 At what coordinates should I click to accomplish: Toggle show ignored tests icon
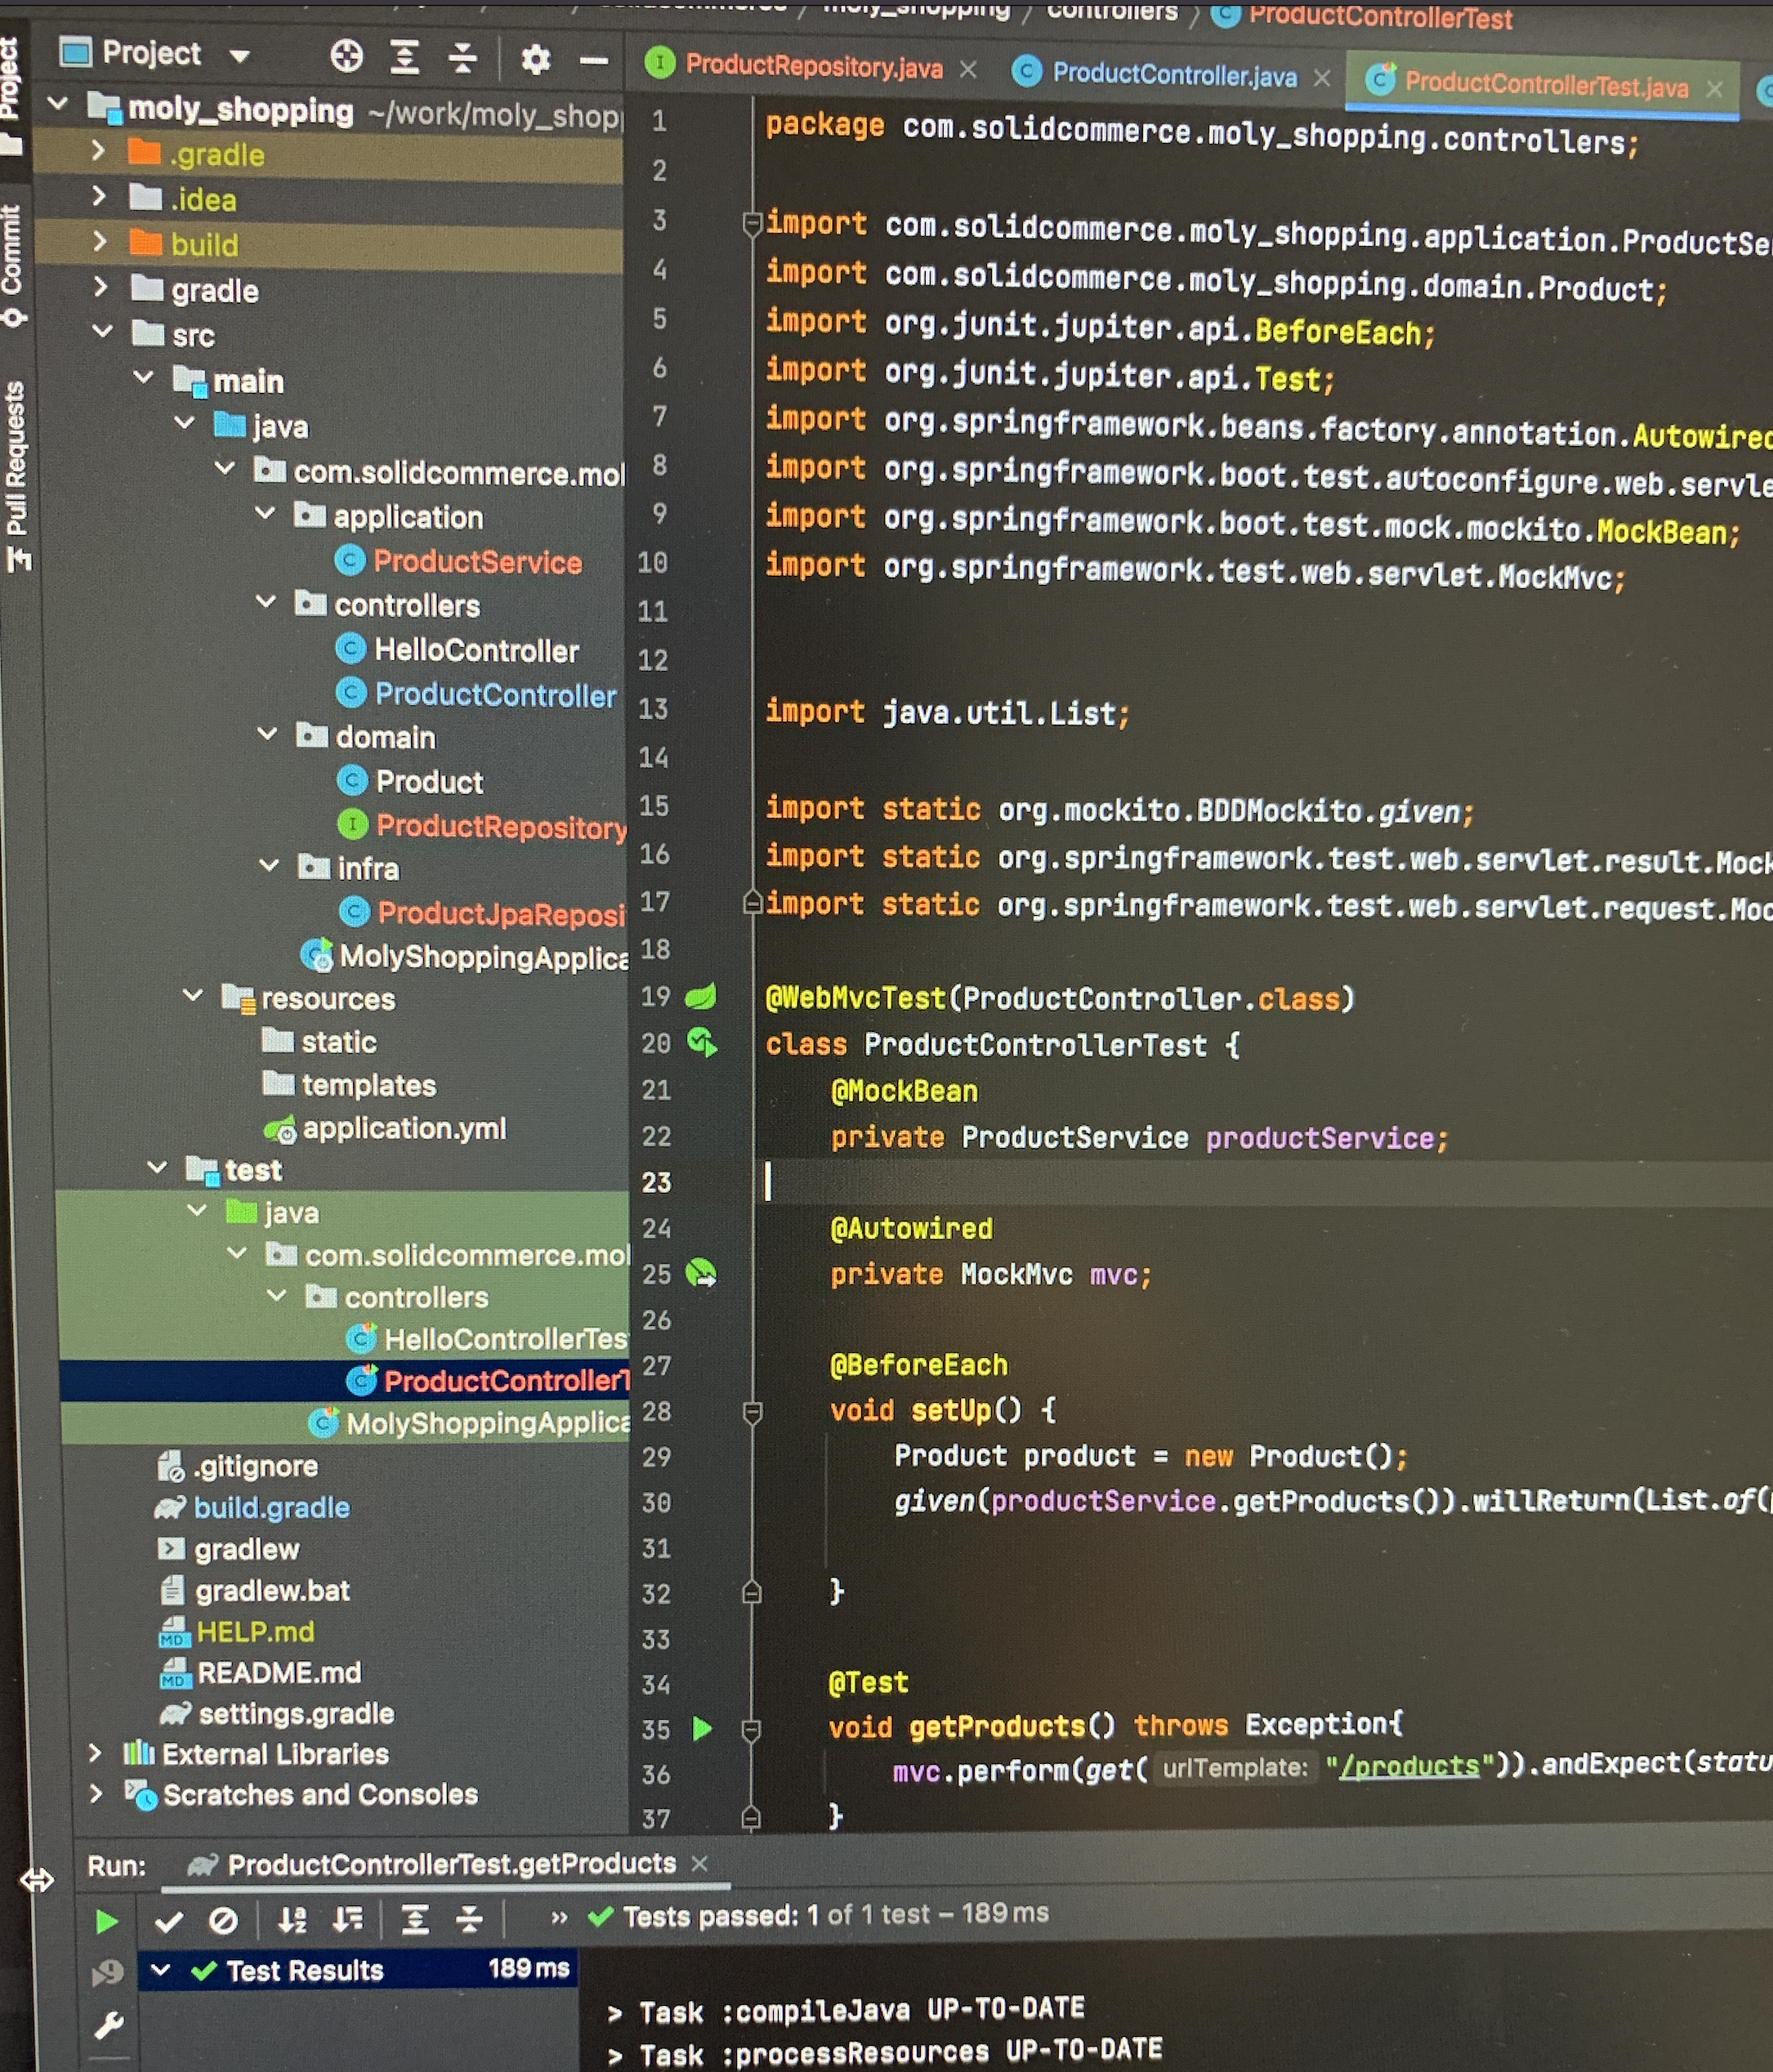click(223, 1920)
